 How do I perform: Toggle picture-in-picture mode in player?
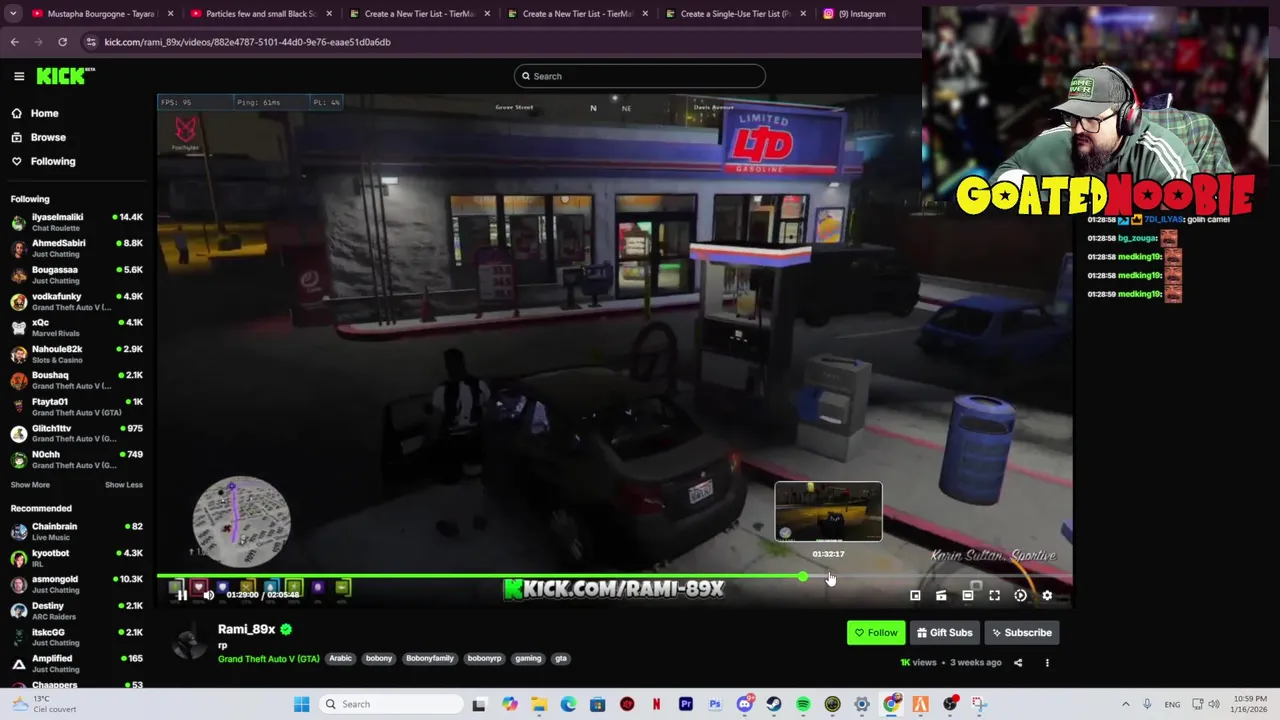point(915,595)
